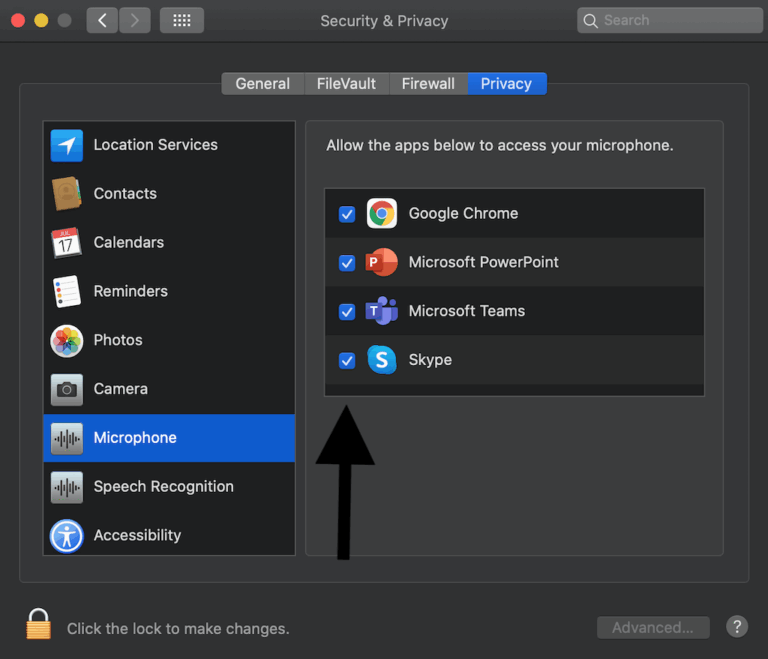
Task: Click the Skype app icon
Action: (x=382, y=360)
